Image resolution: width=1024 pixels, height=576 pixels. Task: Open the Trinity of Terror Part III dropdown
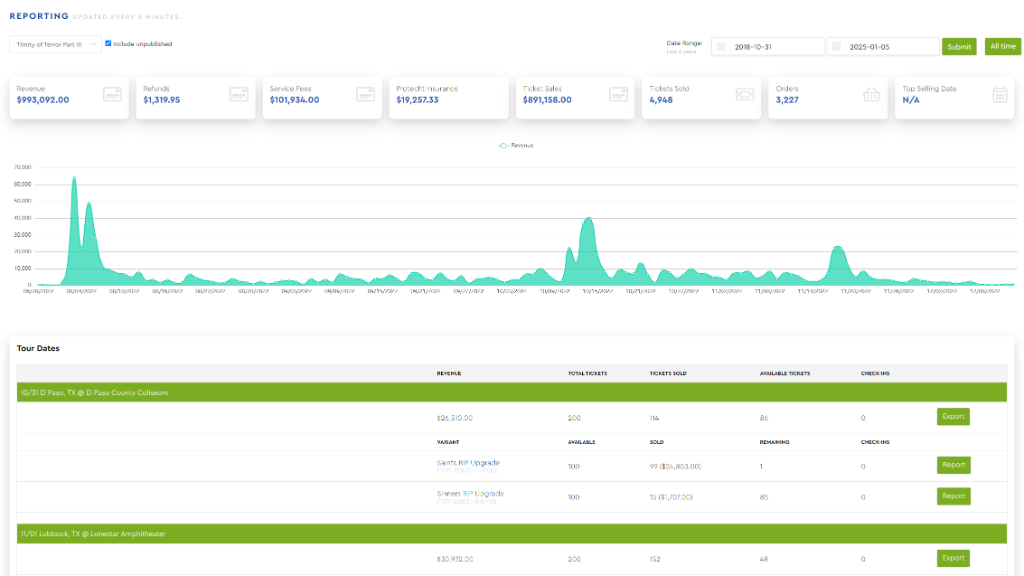click(55, 44)
